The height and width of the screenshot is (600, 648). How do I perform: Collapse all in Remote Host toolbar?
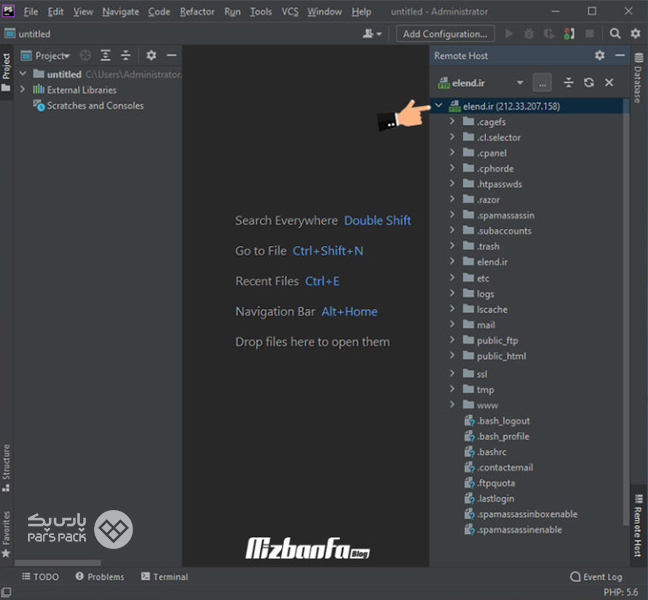(569, 83)
